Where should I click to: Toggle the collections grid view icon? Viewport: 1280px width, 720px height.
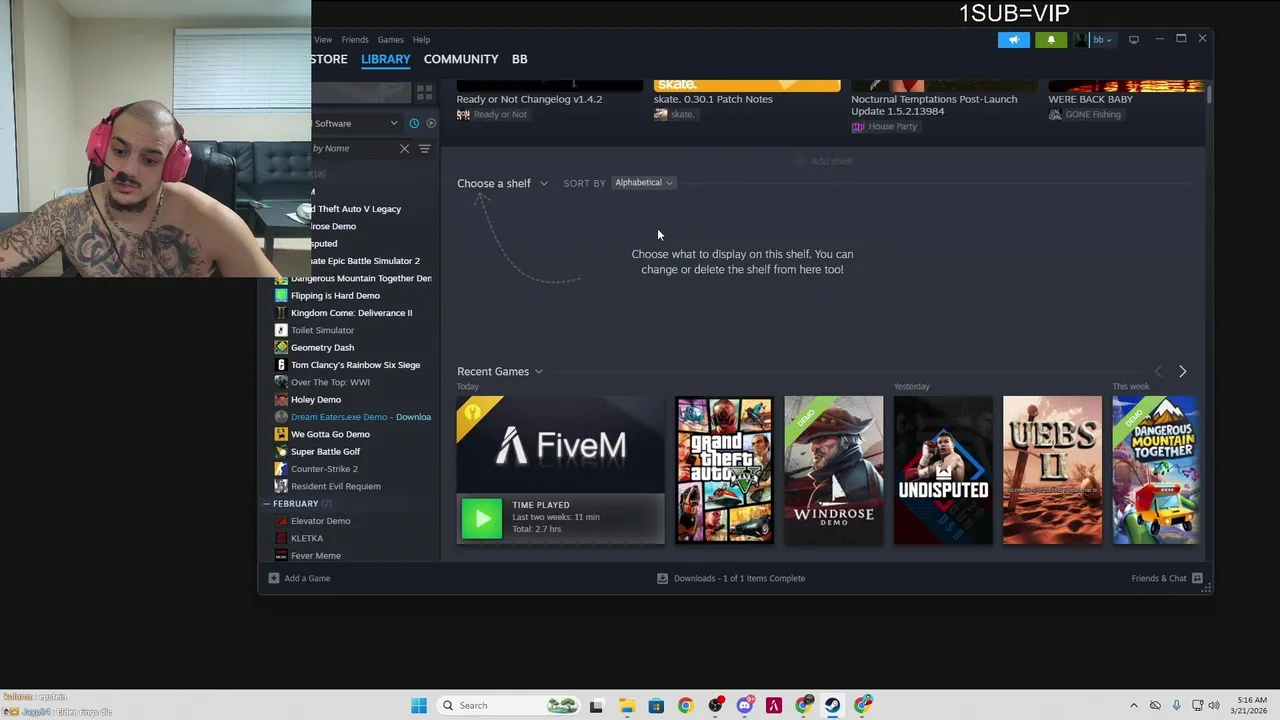[424, 92]
